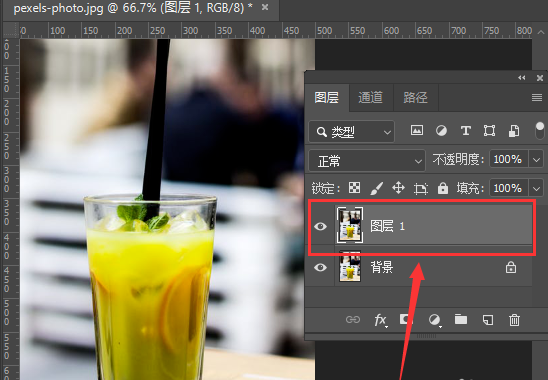Select 图层 1 layer thumbnail
This screenshot has width=548, height=380.
350,225
